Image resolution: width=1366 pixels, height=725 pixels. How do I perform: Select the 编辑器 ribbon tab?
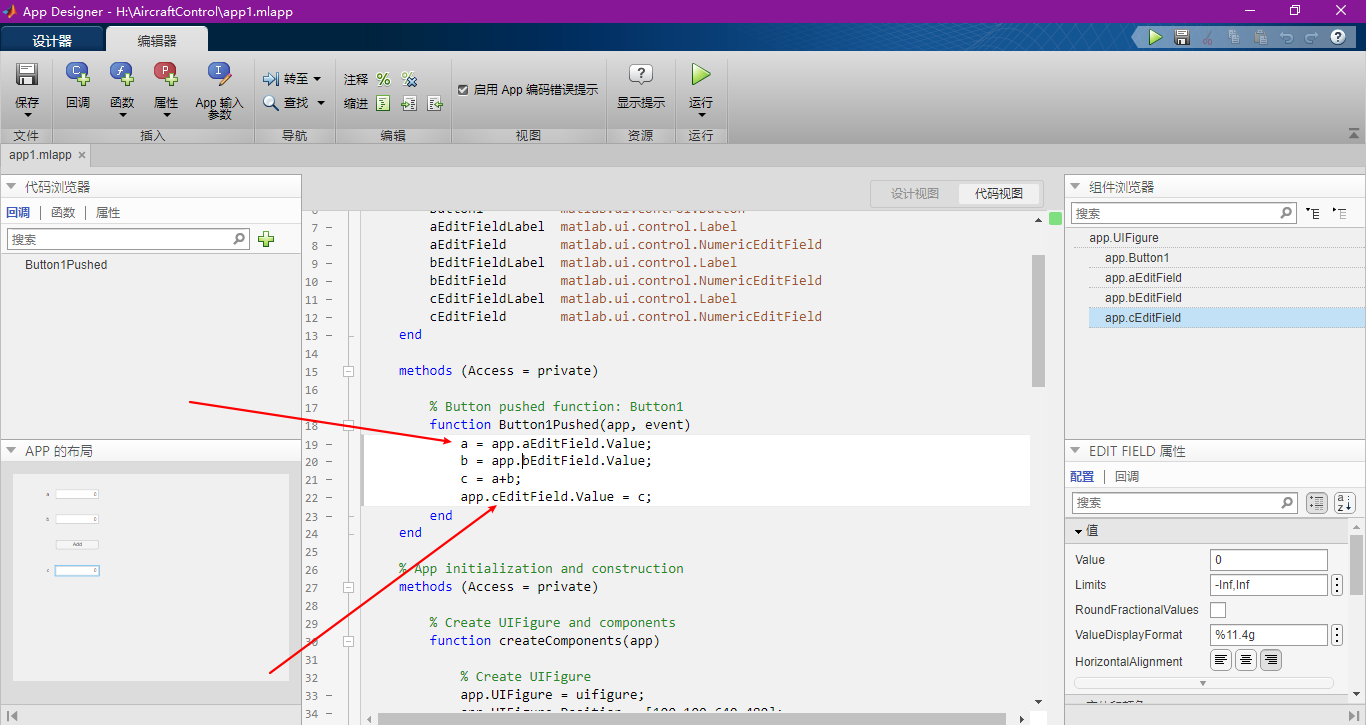[157, 40]
